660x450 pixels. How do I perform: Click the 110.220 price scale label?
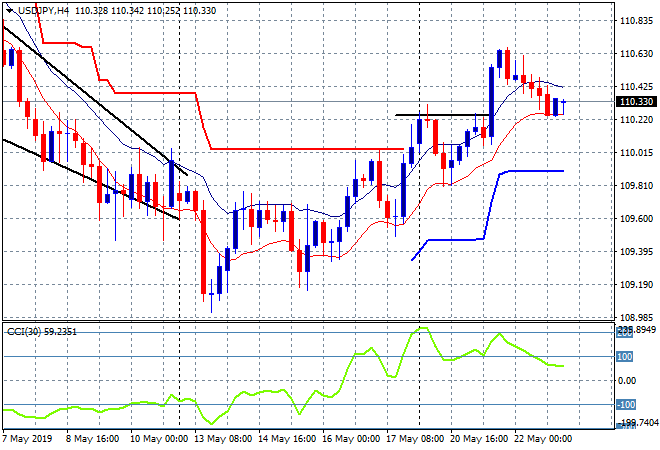(636, 120)
